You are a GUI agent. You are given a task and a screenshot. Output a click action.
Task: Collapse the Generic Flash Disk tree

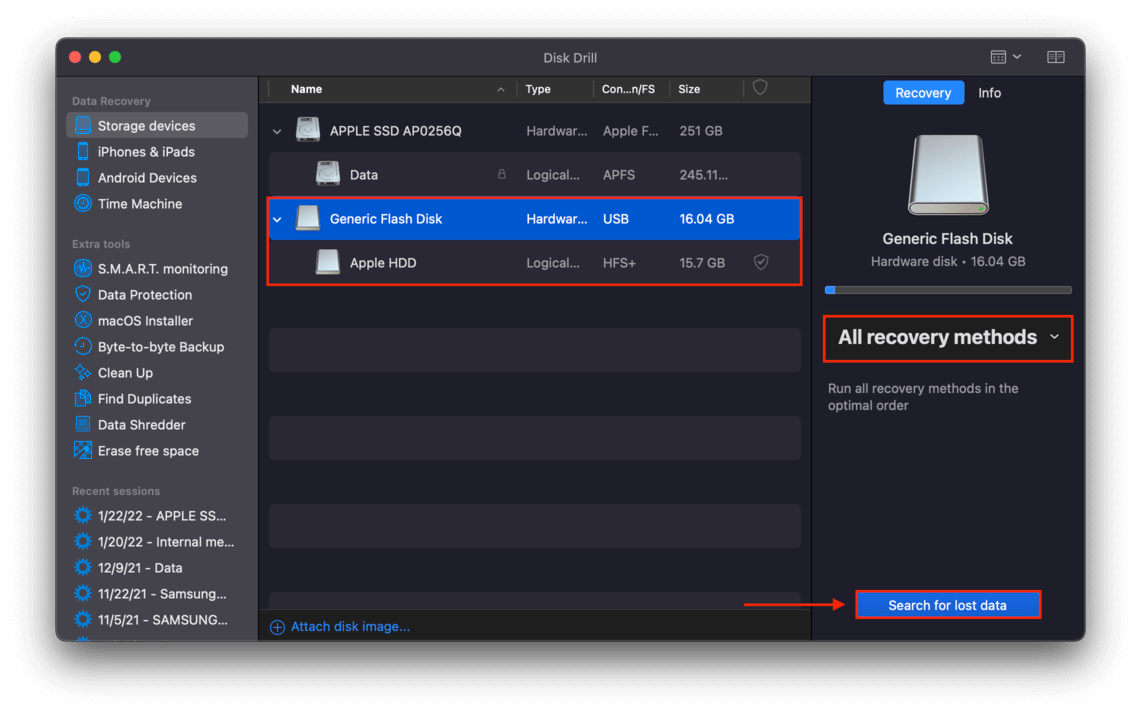(277, 219)
